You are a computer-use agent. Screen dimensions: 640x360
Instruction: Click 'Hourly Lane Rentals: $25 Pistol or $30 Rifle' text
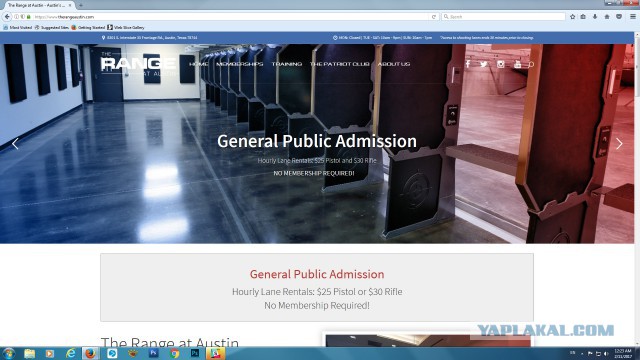[x=317, y=292]
